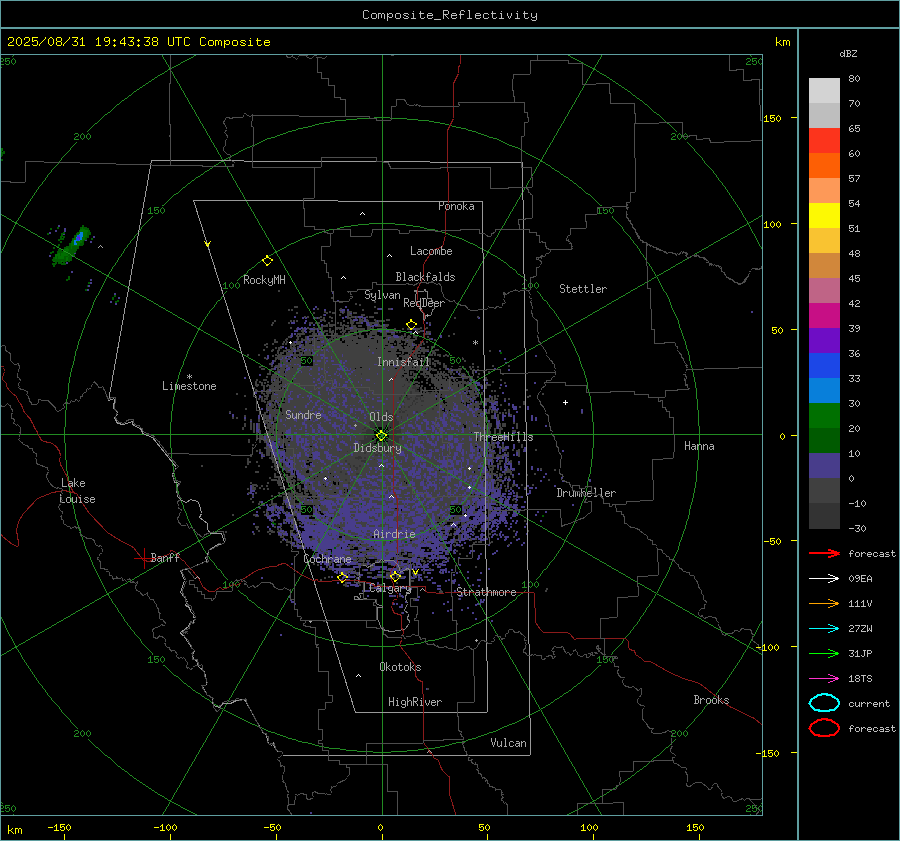900x841 pixels.
Task: Select the white 09EA arrow in legend
Action: pos(824,579)
